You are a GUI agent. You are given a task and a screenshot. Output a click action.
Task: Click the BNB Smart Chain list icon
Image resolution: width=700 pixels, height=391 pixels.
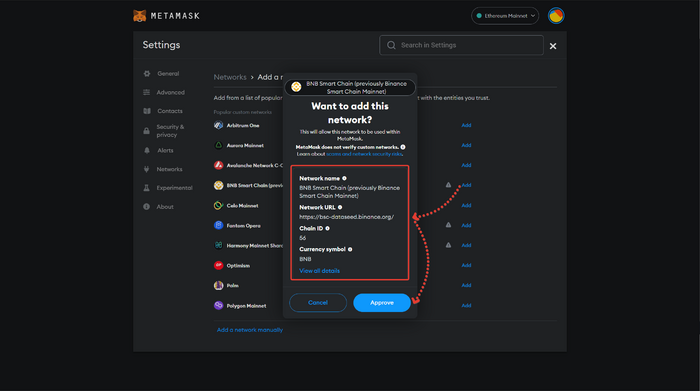click(218, 185)
